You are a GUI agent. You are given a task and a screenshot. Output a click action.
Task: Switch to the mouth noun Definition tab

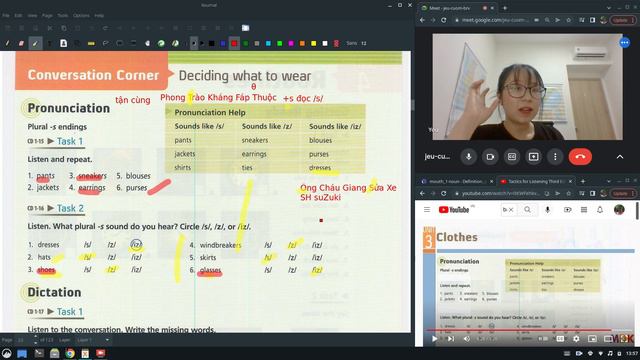click(456, 181)
